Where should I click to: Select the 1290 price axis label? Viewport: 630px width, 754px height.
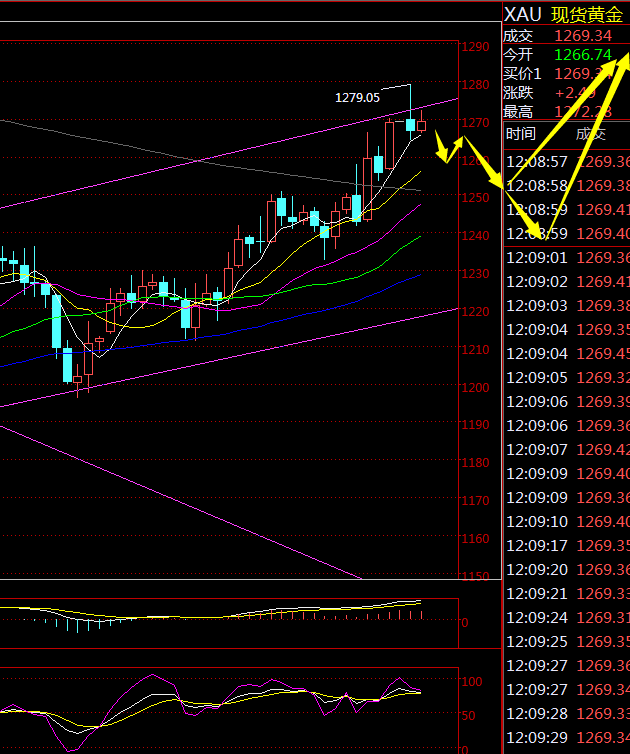[476, 47]
